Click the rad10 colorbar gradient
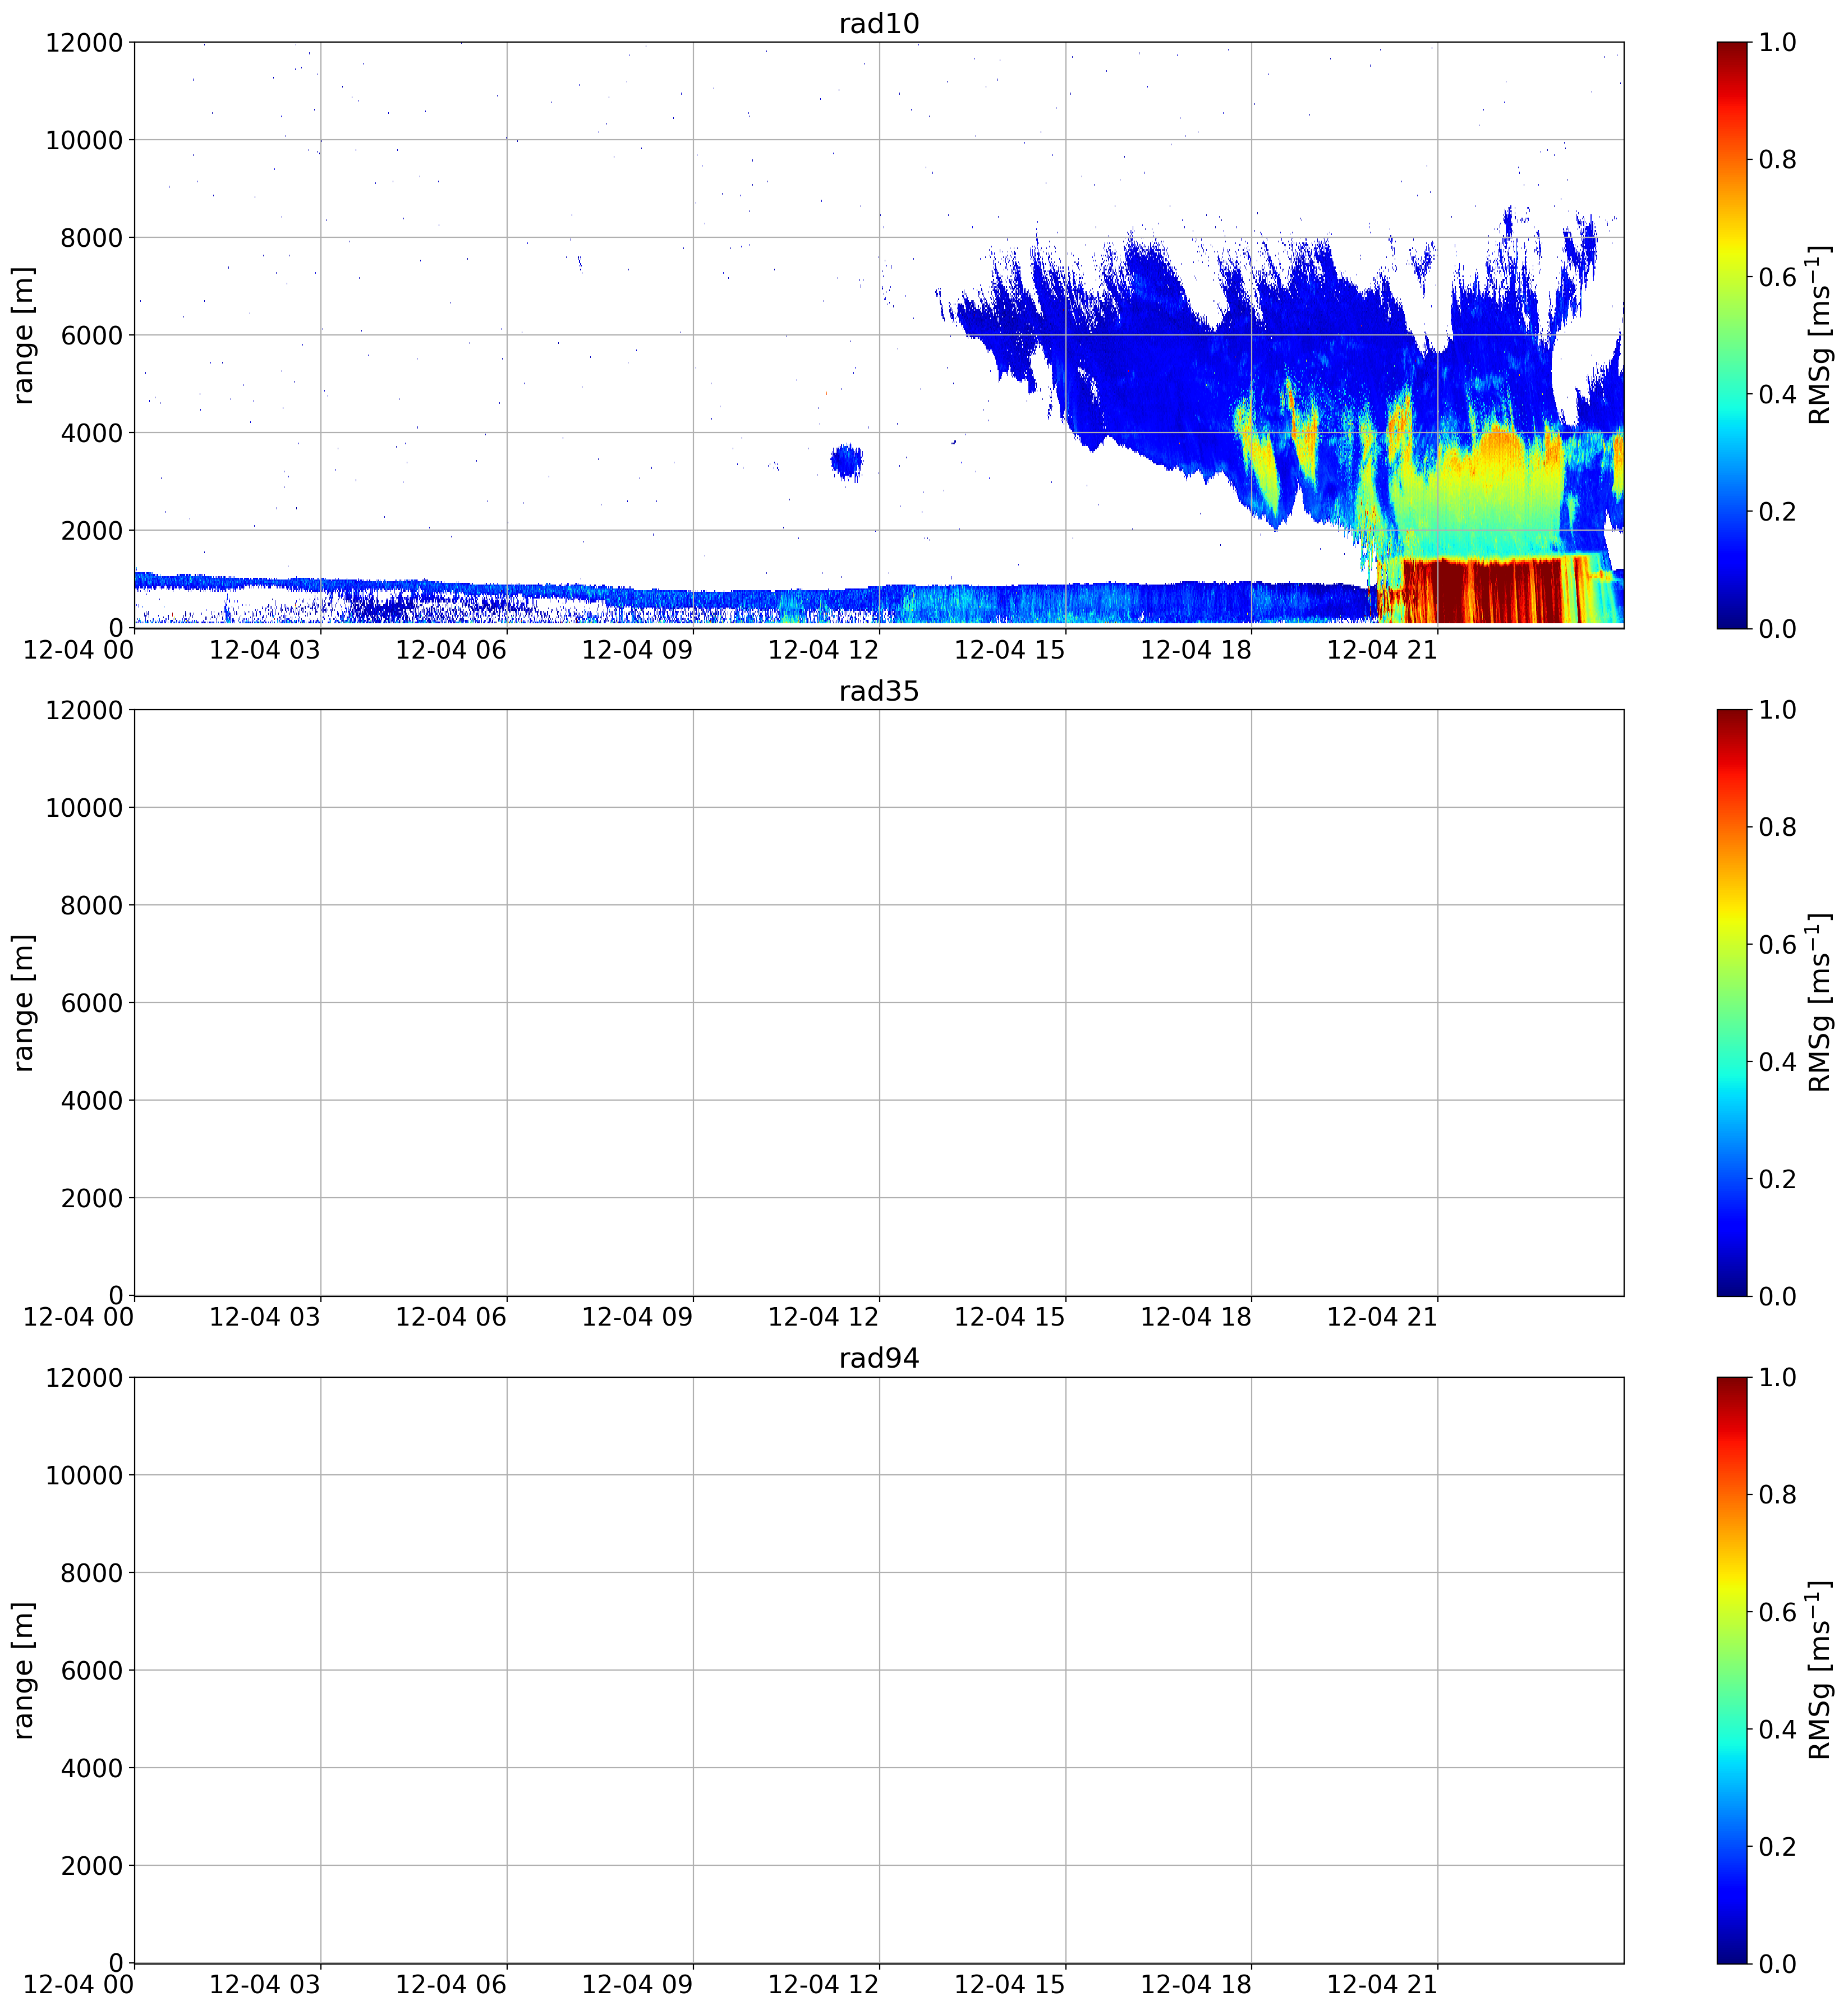The image size is (1848, 2010). 1732,335
